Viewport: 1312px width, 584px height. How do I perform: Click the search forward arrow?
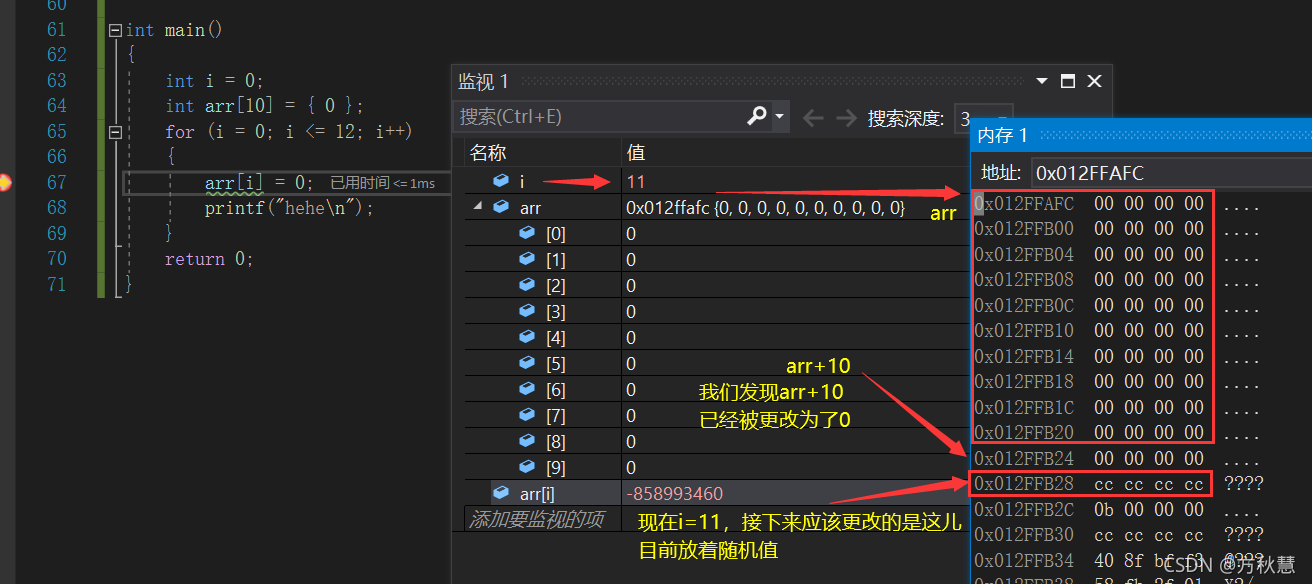click(846, 118)
